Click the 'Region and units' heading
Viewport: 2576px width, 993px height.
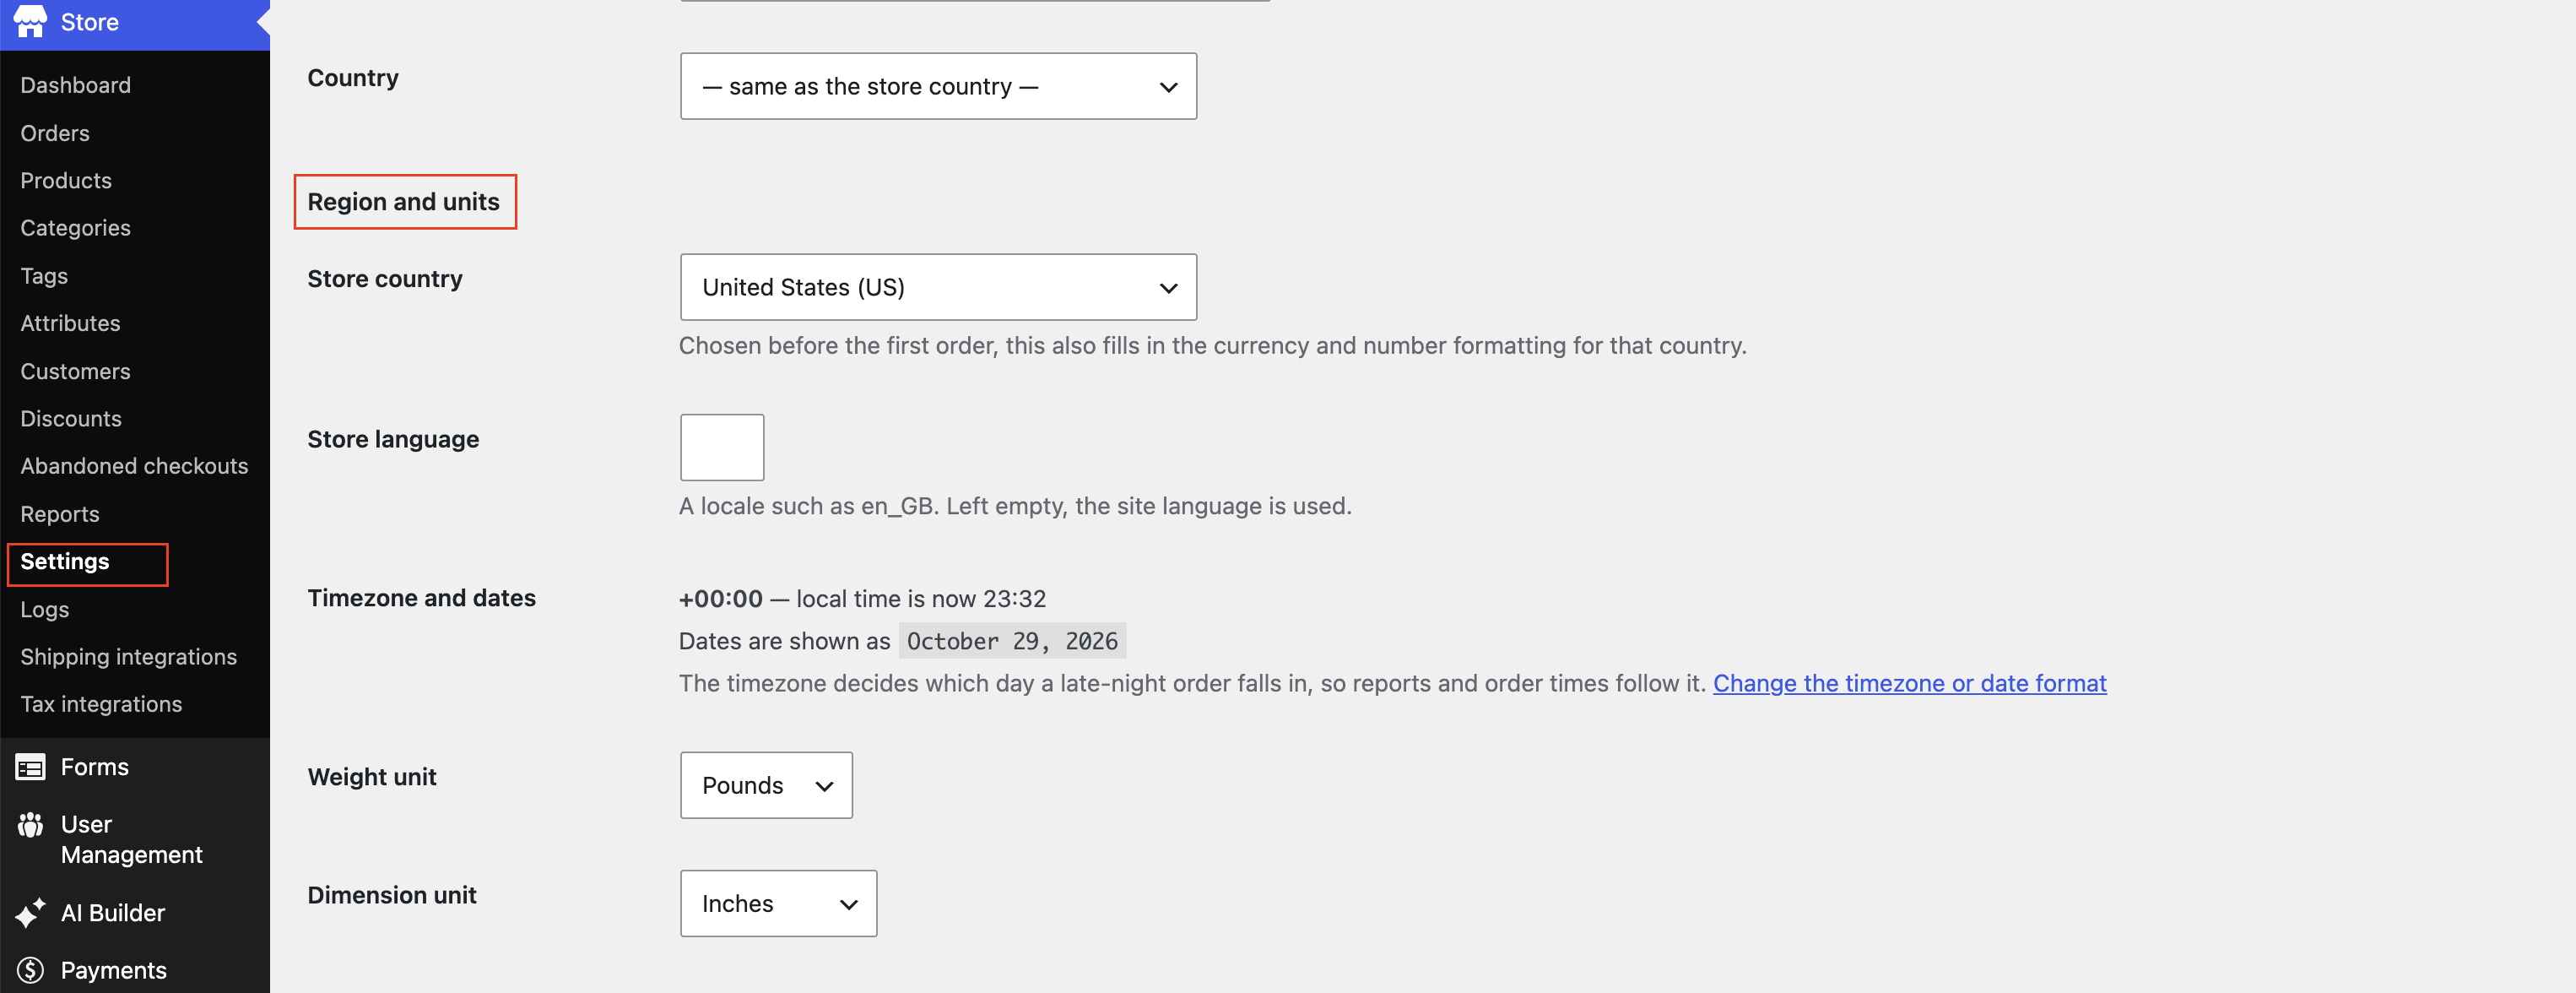click(404, 202)
